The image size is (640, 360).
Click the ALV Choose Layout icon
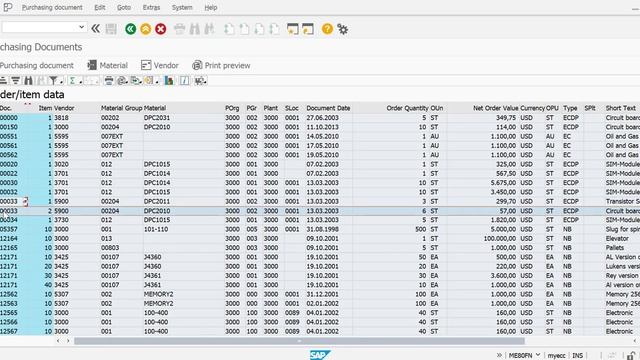point(149,80)
